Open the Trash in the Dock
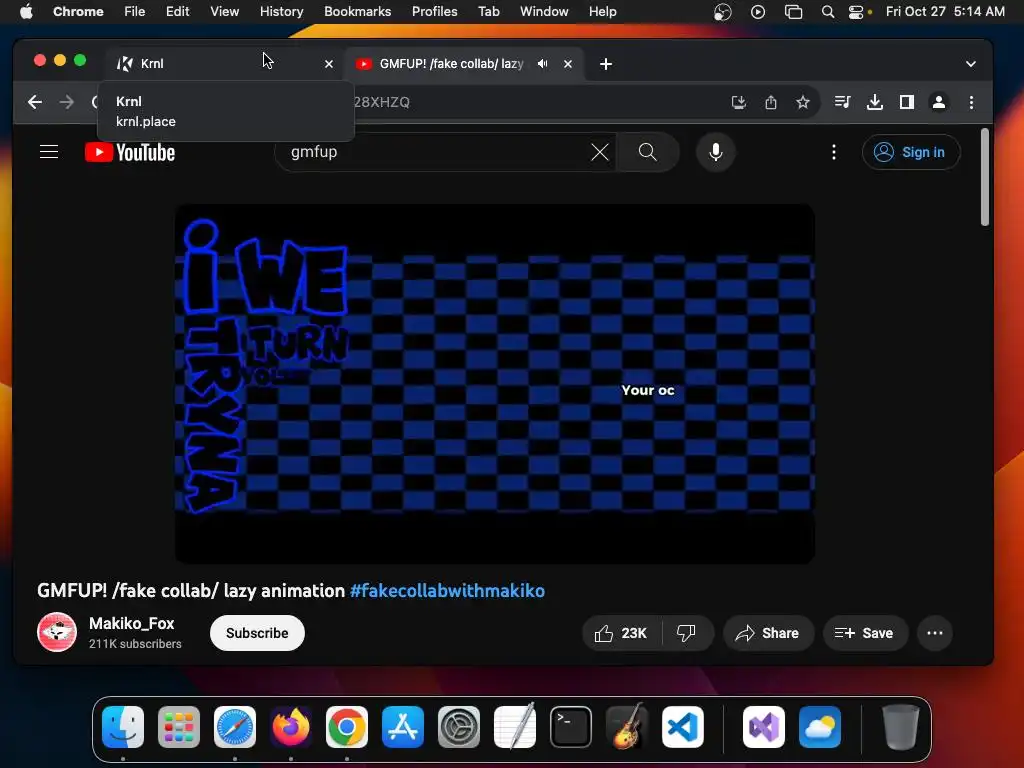Image resolution: width=1024 pixels, height=768 pixels. pyautogui.click(x=901, y=727)
